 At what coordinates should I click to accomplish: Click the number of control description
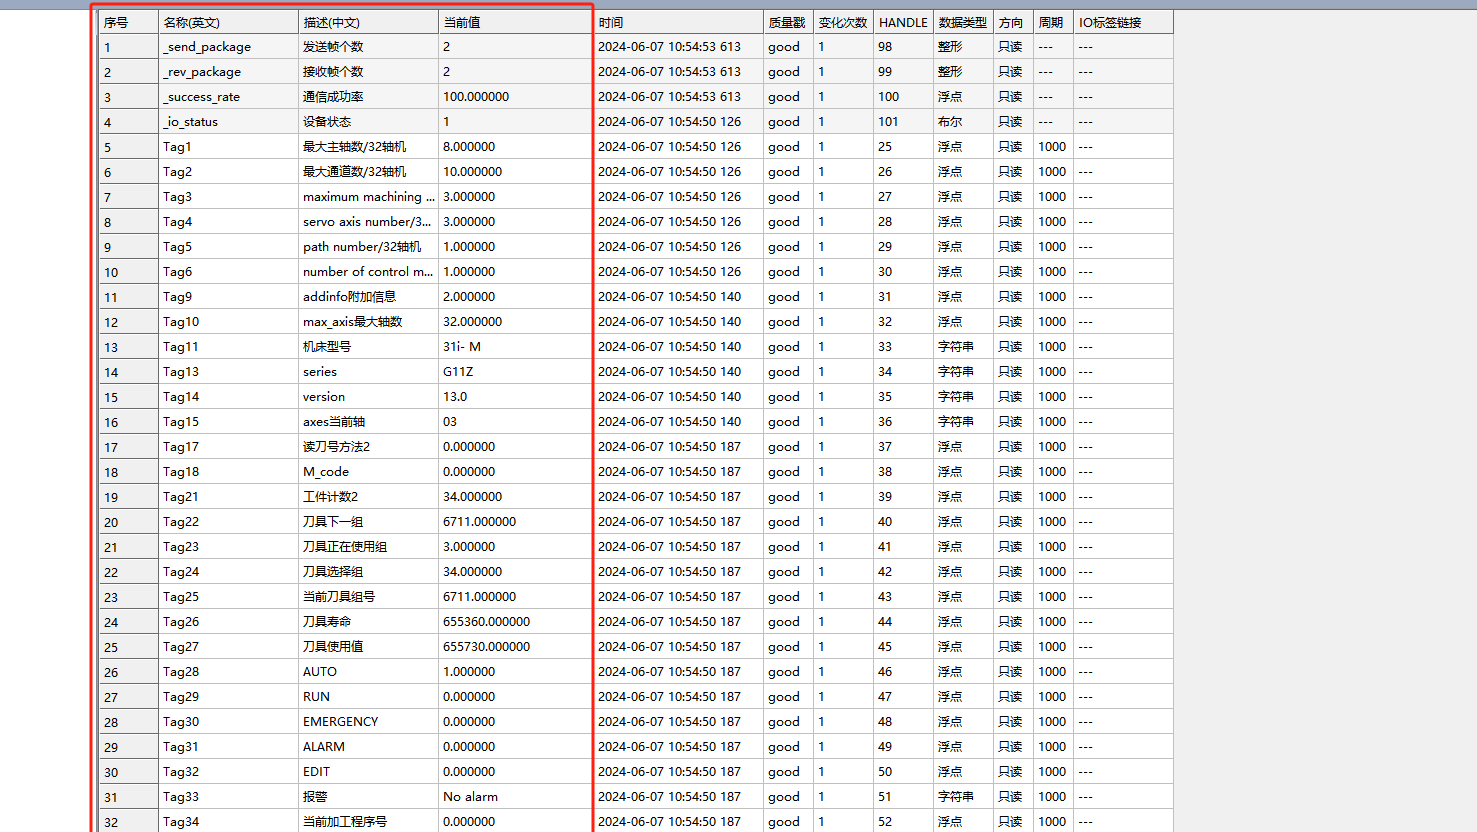pyautogui.click(x=368, y=272)
